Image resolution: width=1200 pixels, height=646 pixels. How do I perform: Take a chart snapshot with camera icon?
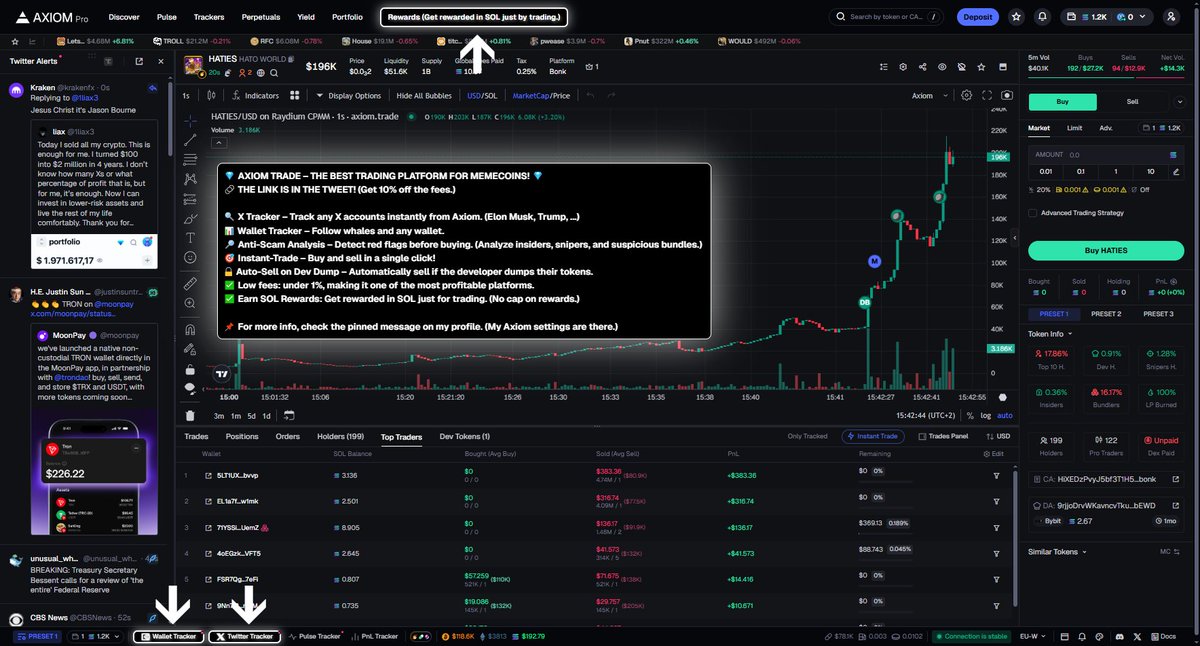pyautogui.click(x=1006, y=96)
